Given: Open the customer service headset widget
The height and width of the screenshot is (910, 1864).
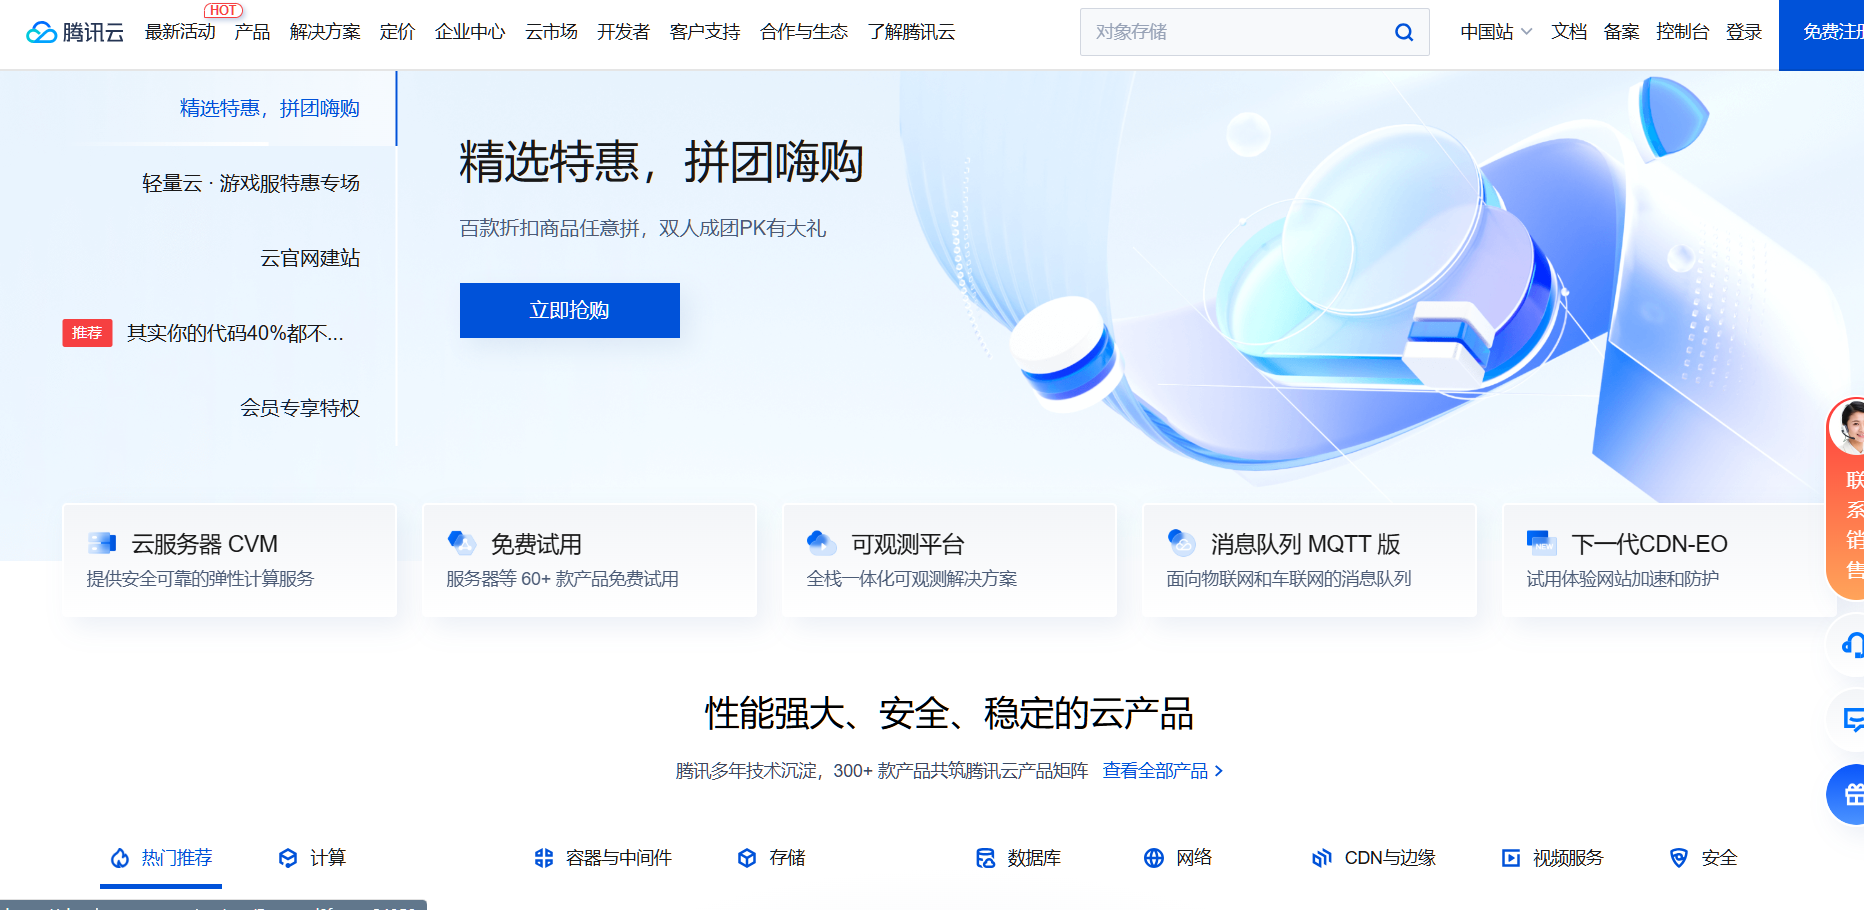Looking at the screenshot, I should click(1848, 645).
